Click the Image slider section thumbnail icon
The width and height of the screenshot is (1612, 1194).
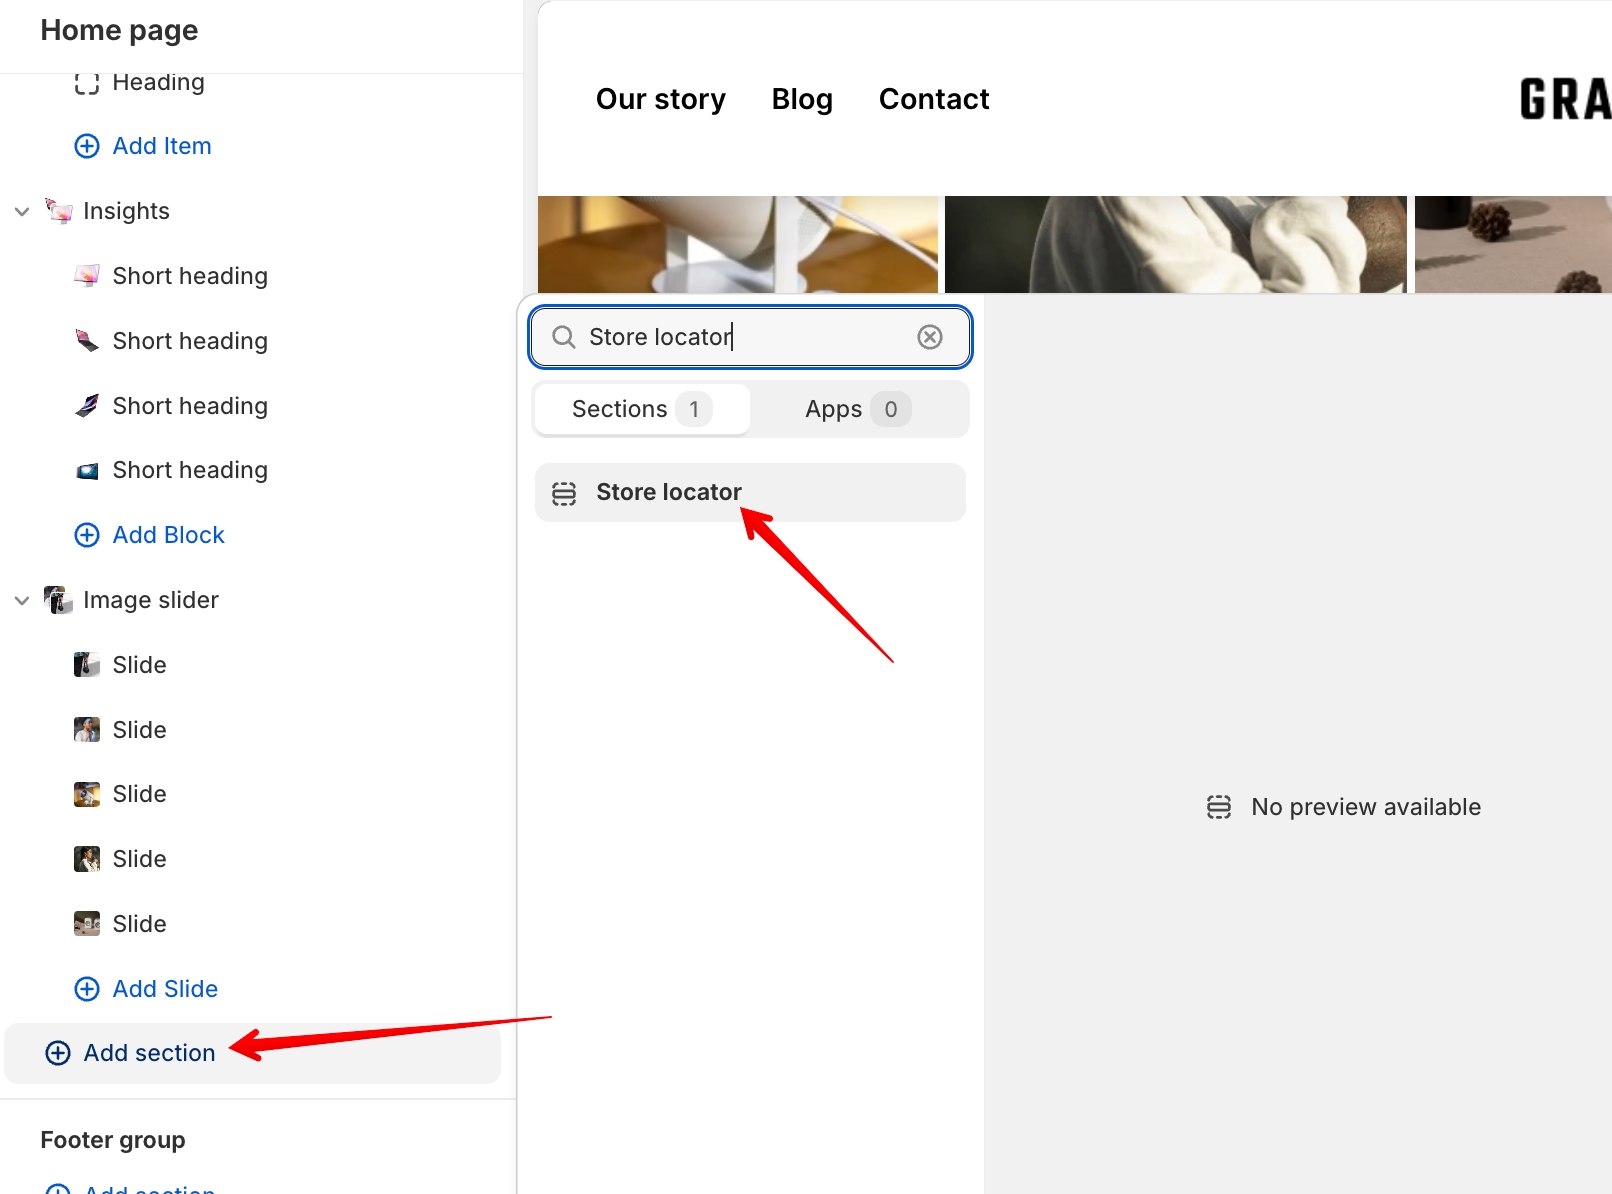[59, 600]
